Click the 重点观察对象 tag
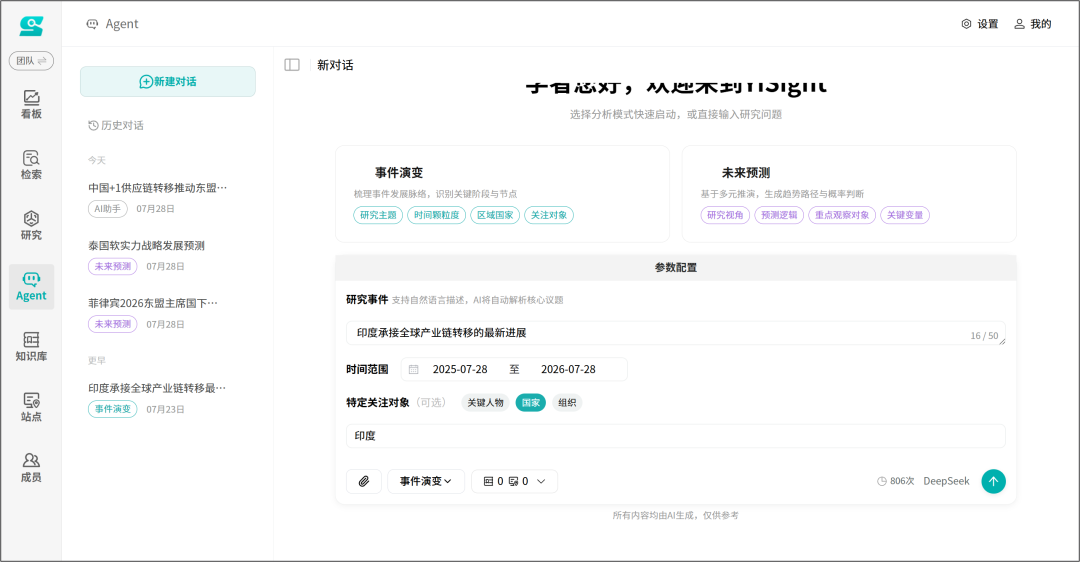The width and height of the screenshot is (1080, 562). (842, 215)
